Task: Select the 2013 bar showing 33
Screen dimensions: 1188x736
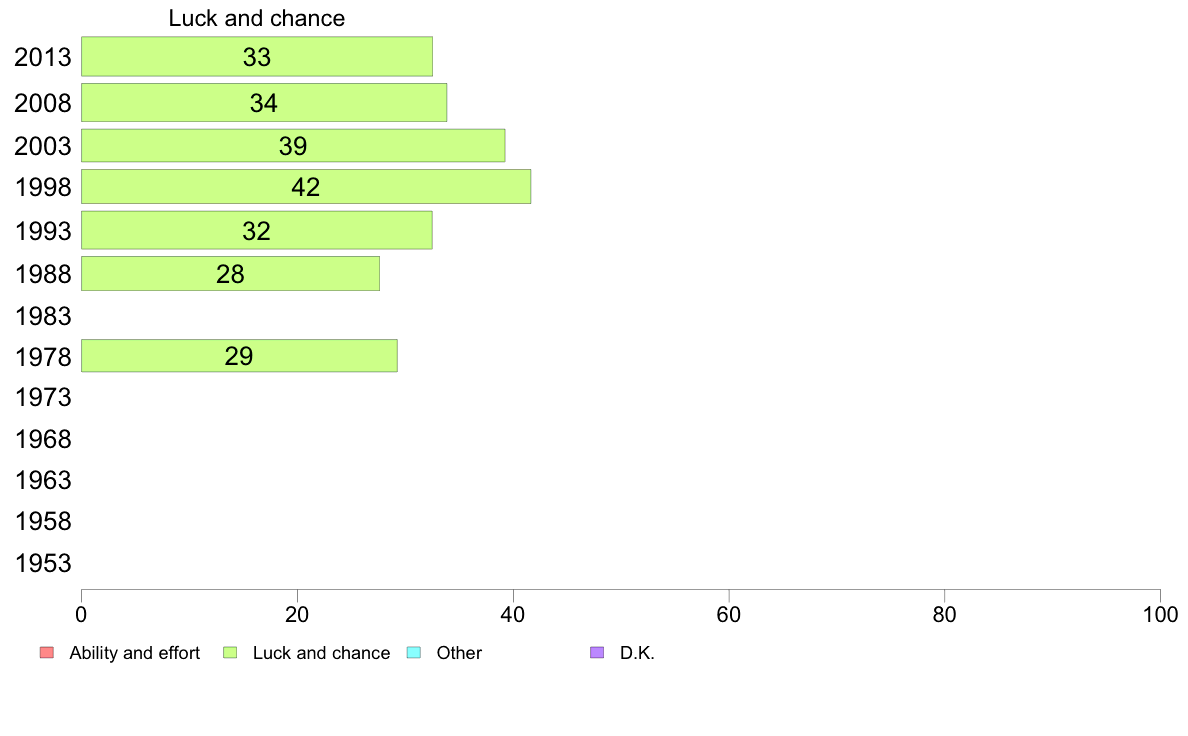Action: click(257, 57)
